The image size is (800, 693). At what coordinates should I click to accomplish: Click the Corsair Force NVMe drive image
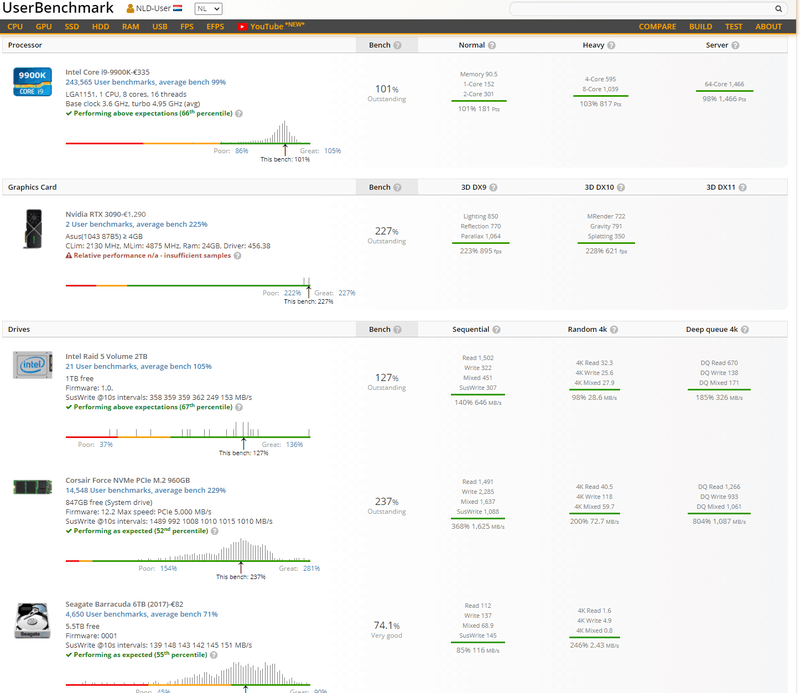[x=32, y=487]
